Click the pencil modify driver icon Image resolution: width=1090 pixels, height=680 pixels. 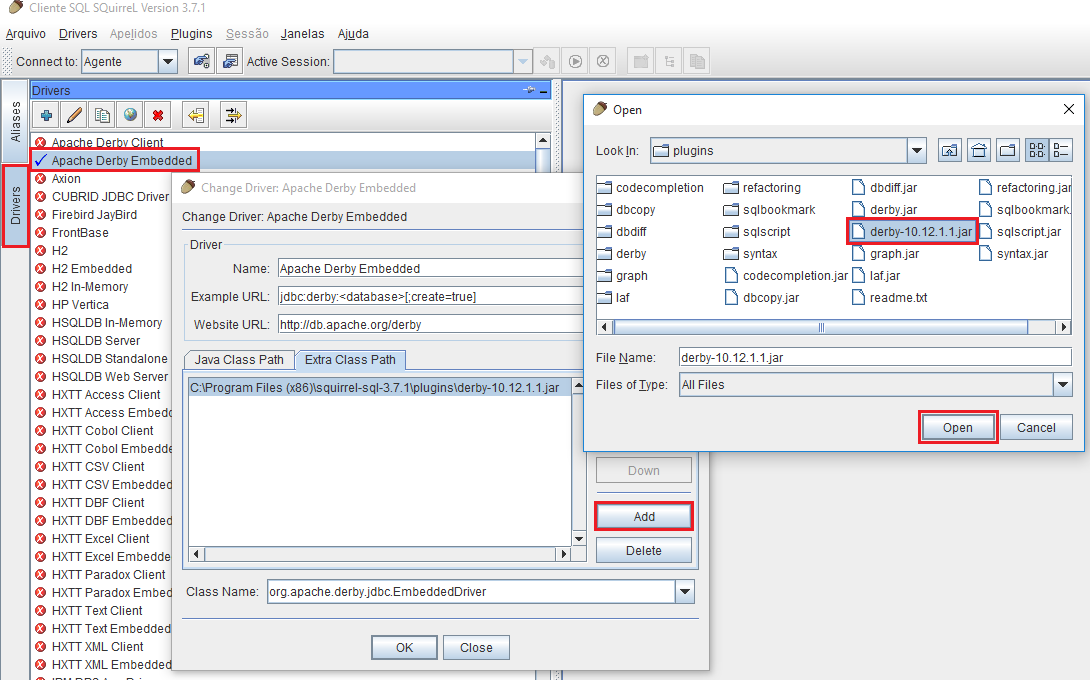point(74,115)
